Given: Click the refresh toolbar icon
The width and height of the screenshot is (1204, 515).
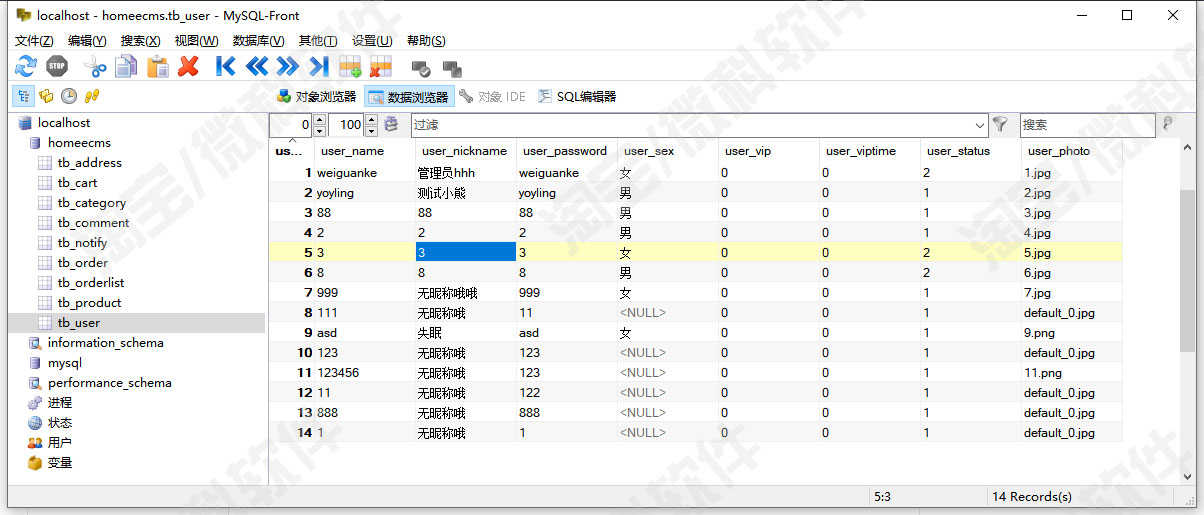Looking at the screenshot, I should click(x=26, y=67).
